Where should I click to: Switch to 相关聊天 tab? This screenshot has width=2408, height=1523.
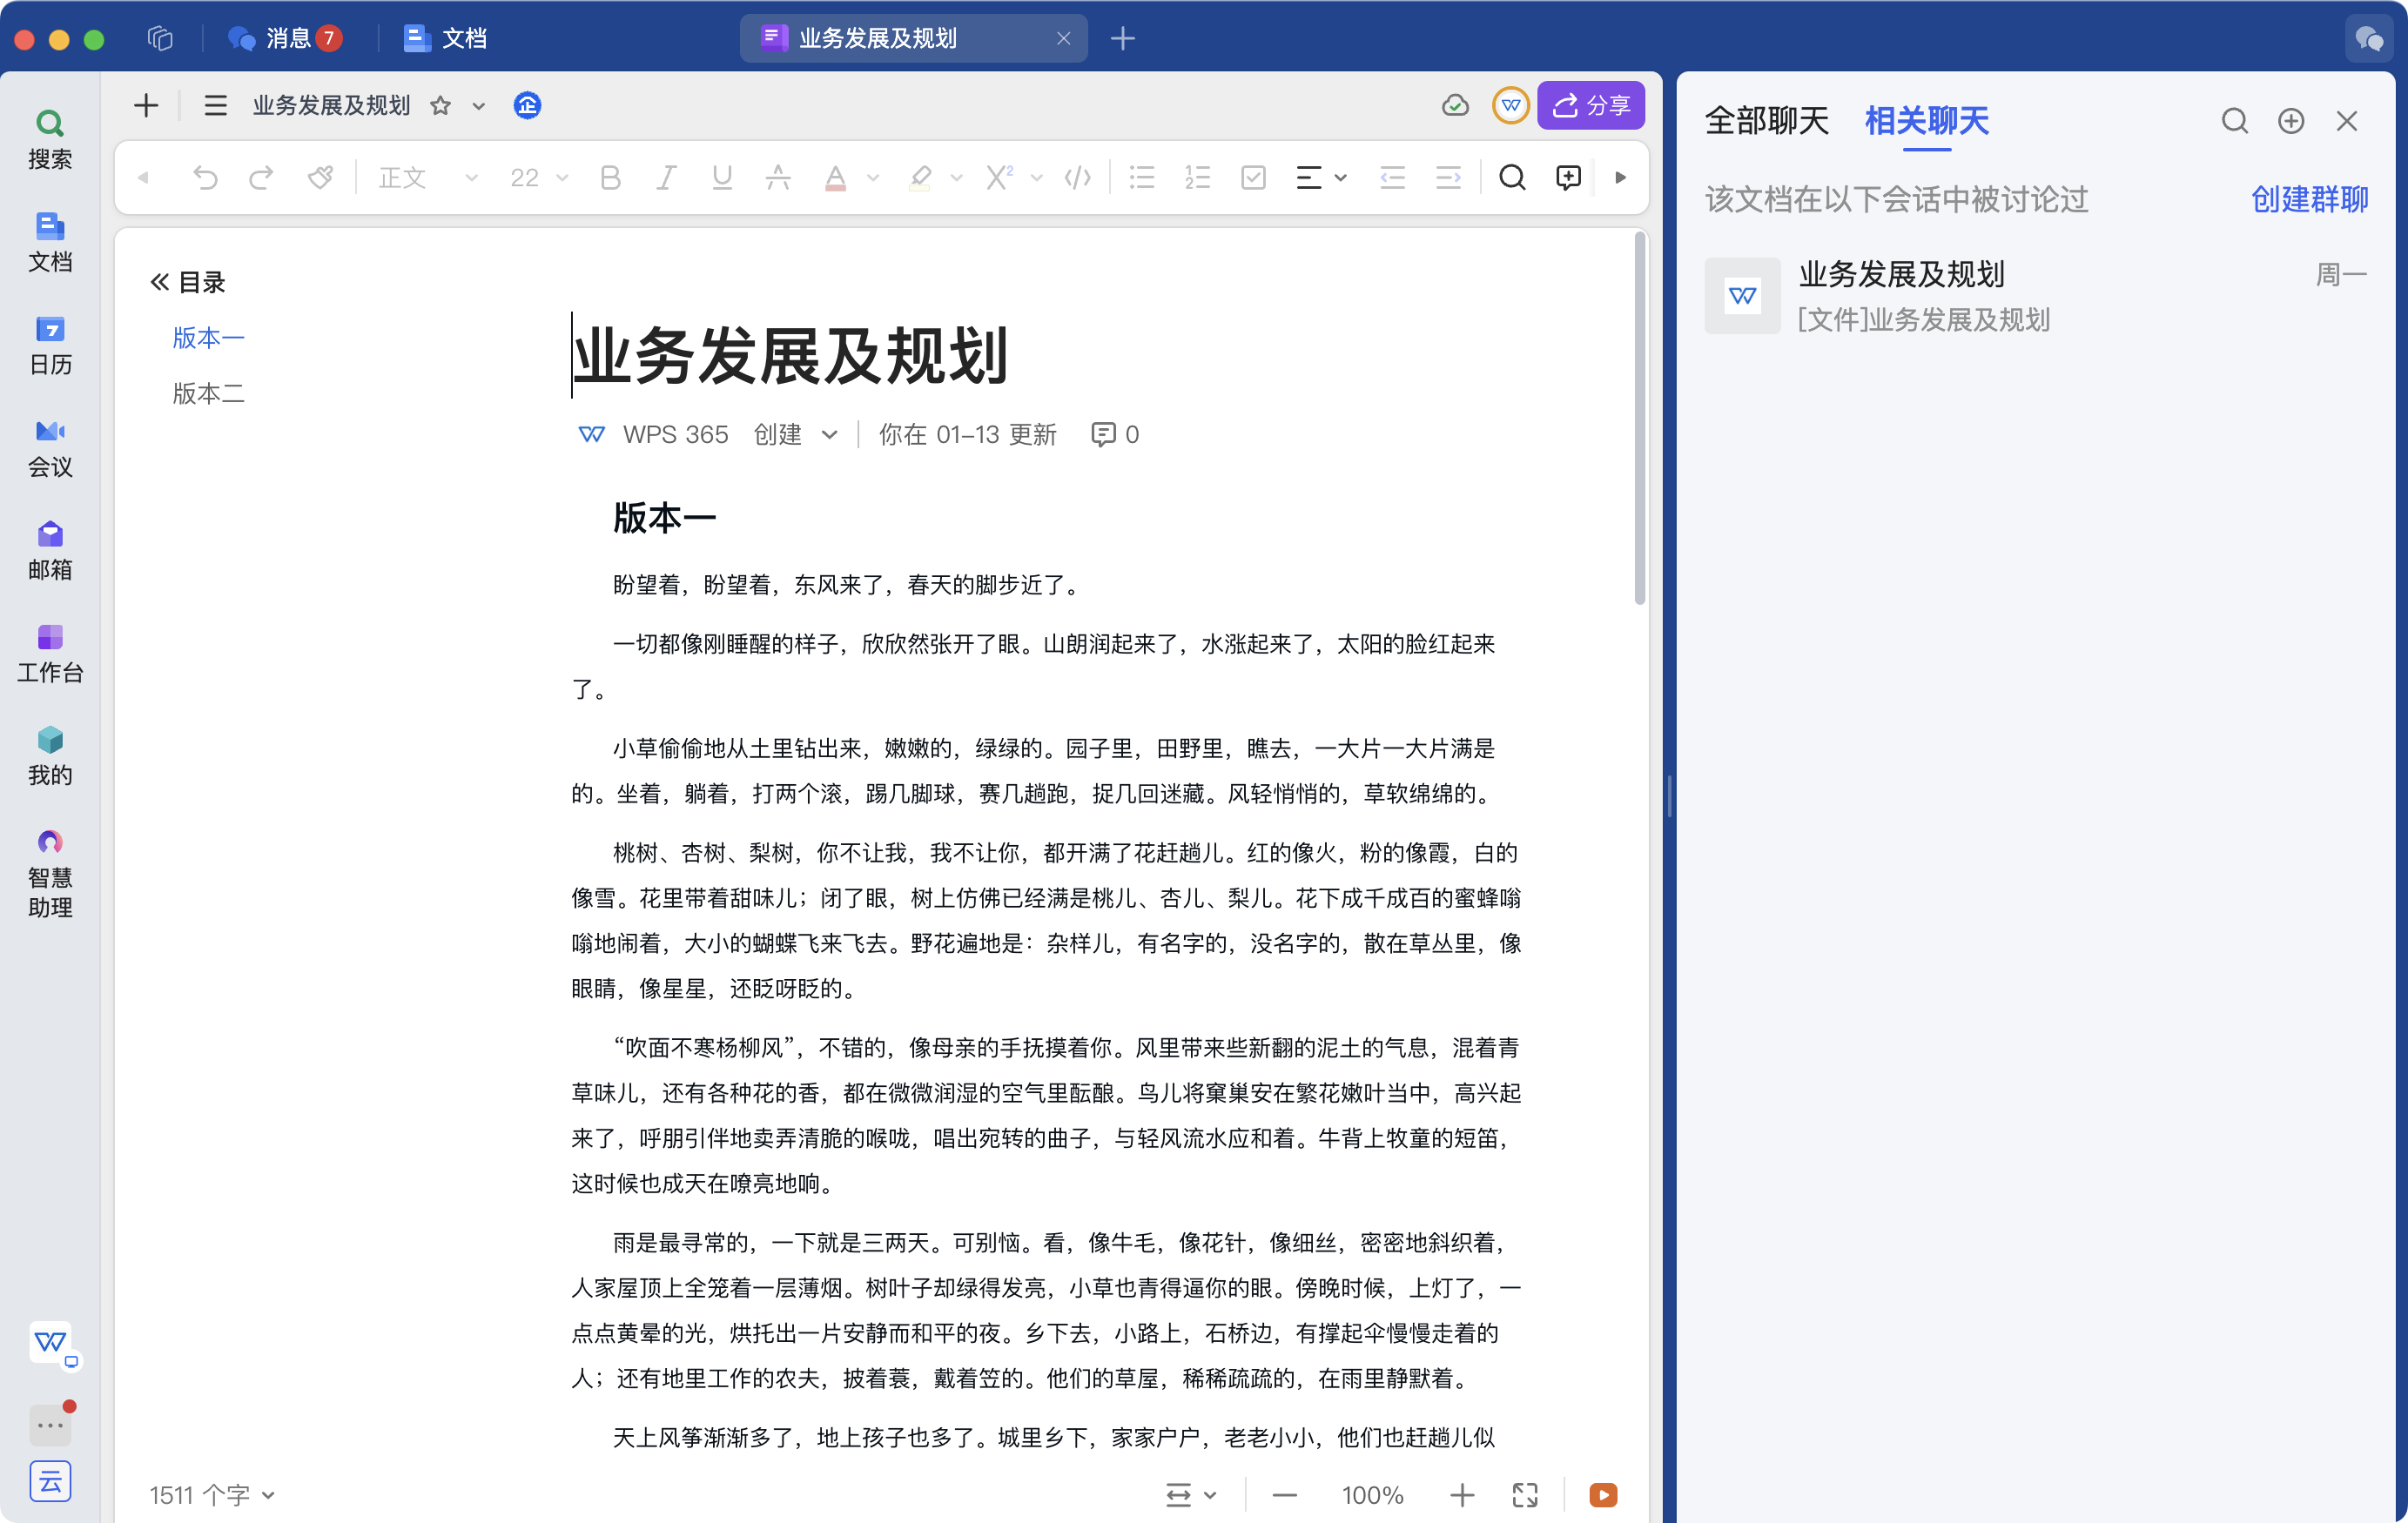coord(1926,121)
